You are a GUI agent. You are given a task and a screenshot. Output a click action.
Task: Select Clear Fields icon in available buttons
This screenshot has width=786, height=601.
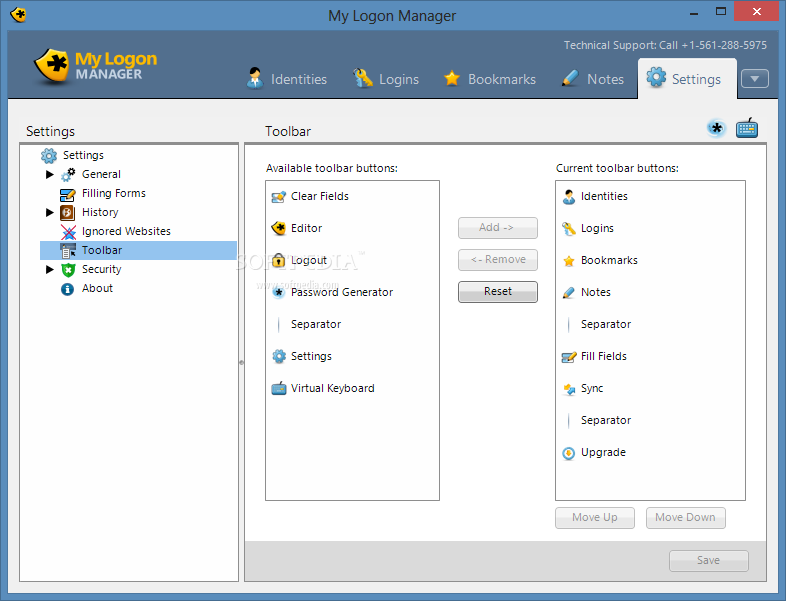[x=279, y=196]
